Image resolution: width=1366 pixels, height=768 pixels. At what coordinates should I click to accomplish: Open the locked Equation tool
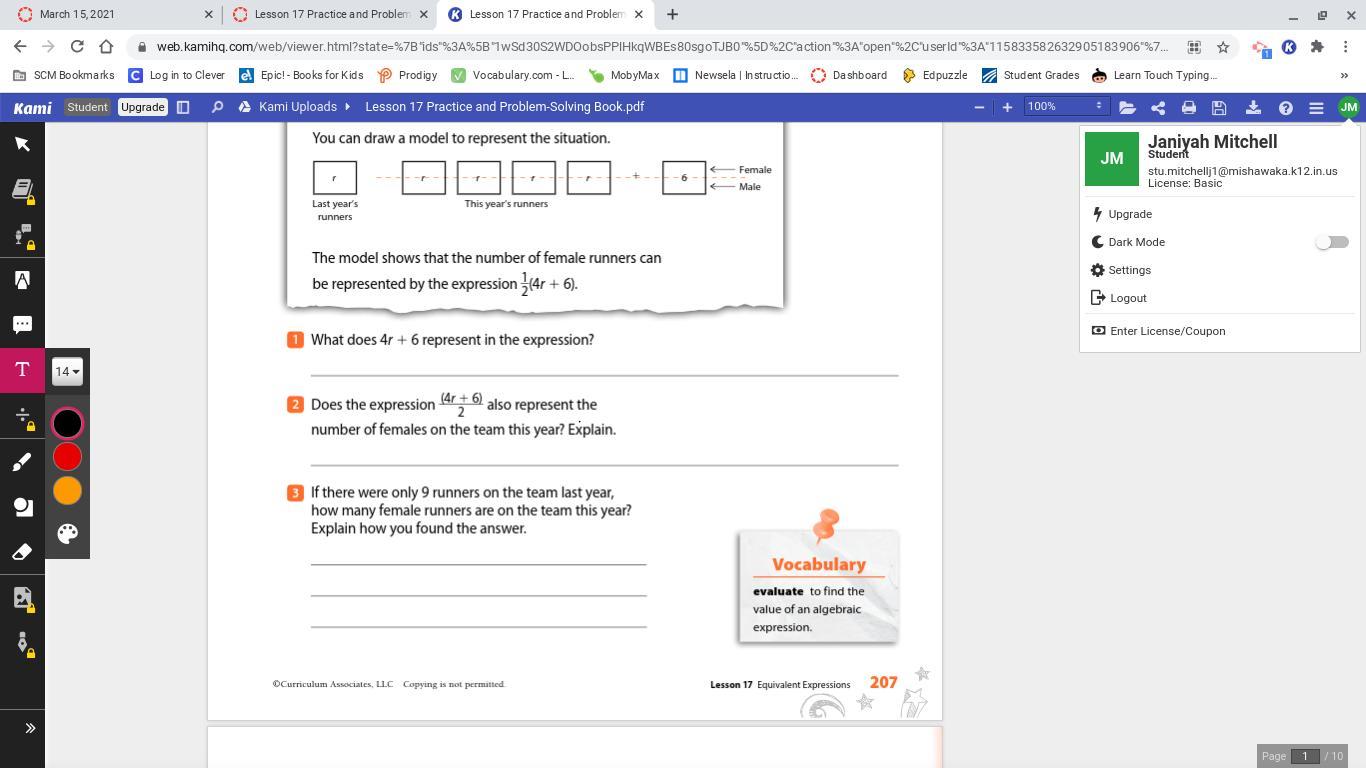22,416
